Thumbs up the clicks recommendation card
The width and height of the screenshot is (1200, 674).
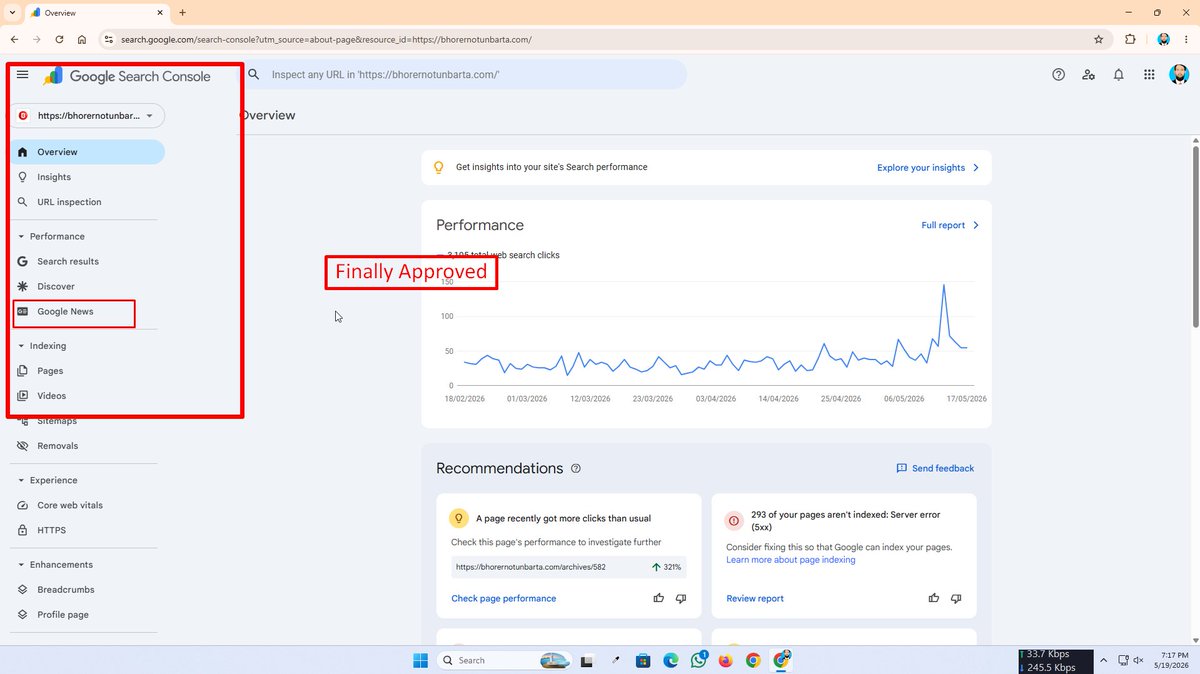pyautogui.click(x=658, y=599)
